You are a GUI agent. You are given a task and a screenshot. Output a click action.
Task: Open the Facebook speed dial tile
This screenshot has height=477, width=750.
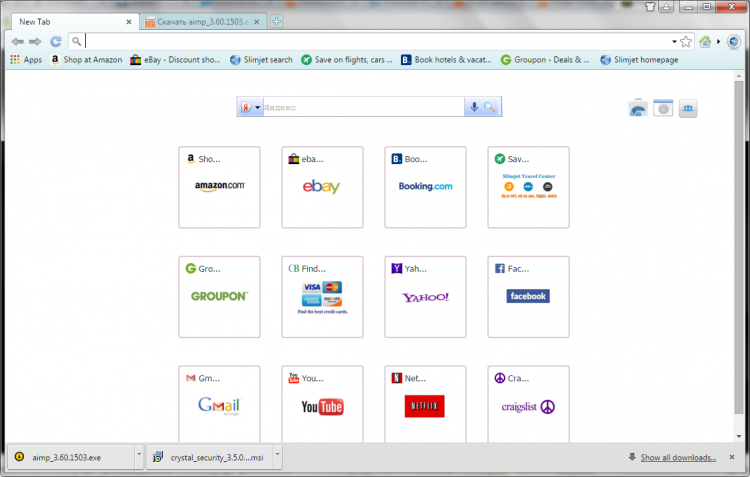coord(529,297)
